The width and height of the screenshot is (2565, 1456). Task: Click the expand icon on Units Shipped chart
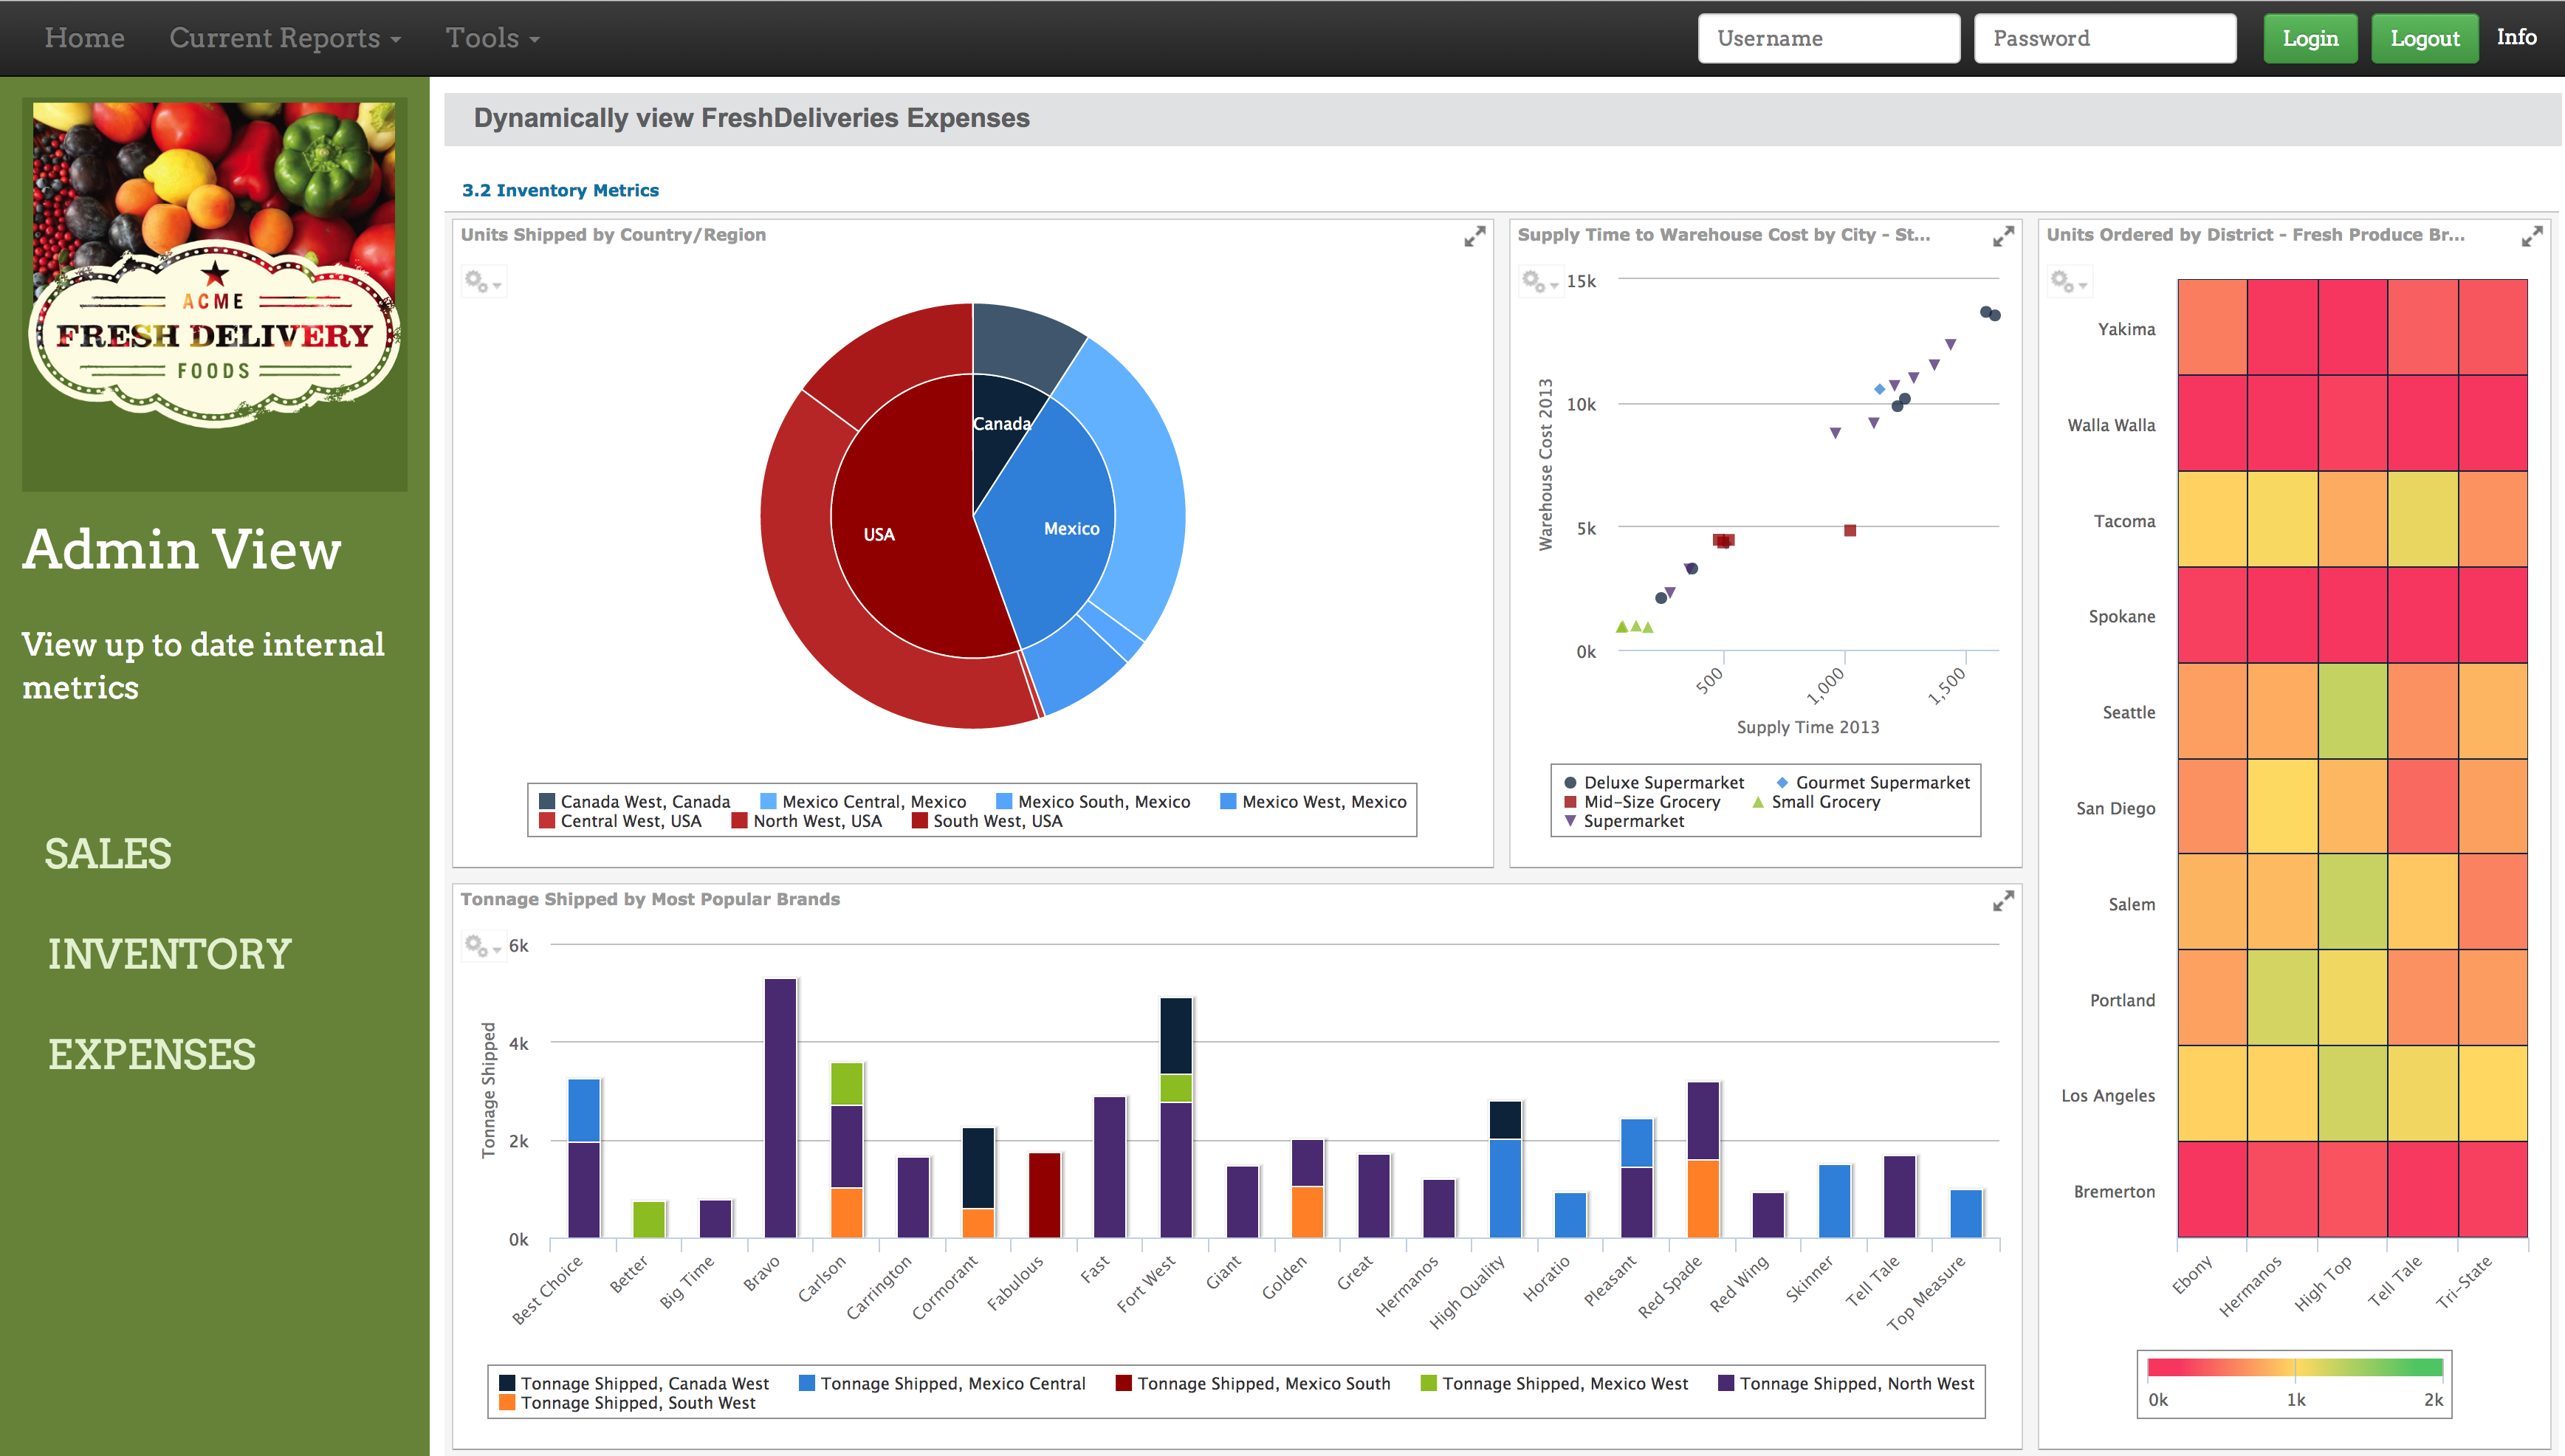pyautogui.click(x=1474, y=236)
